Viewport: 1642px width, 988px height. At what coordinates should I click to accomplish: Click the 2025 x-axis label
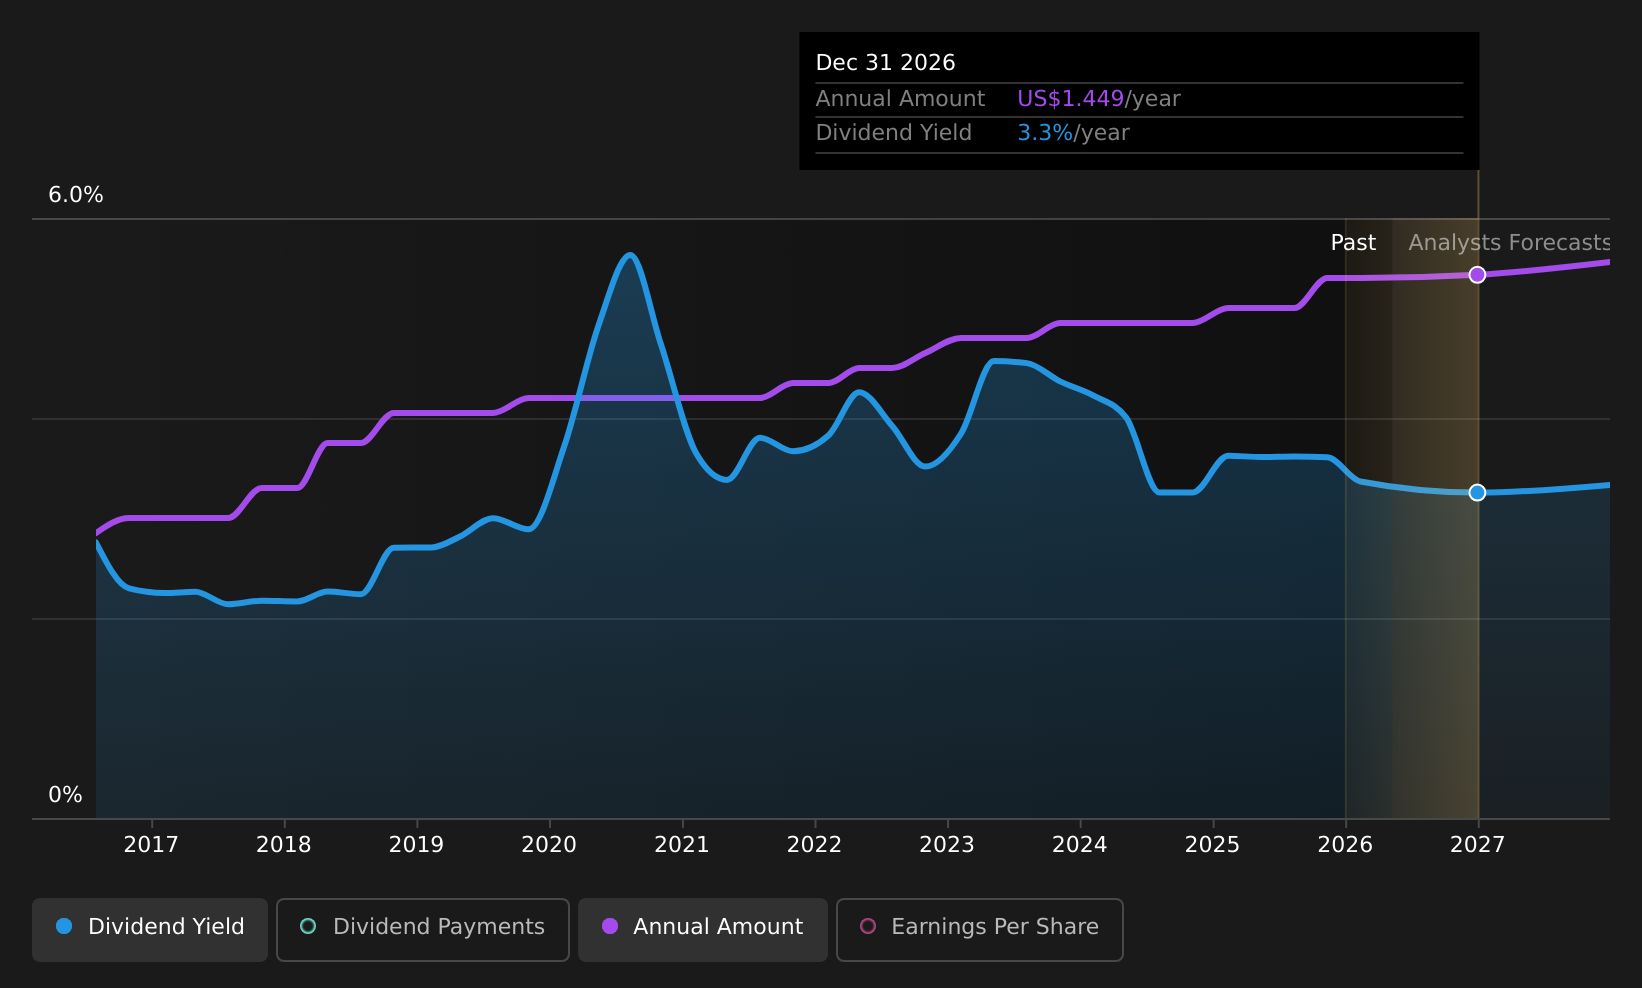(x=1212, y=845)
